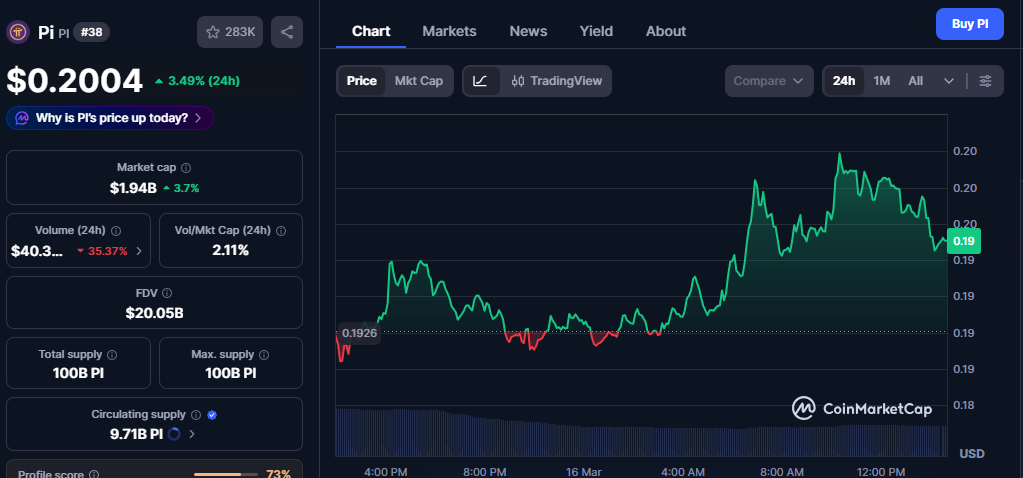Click the 0.1926 opening price label

tap(359, 333)
